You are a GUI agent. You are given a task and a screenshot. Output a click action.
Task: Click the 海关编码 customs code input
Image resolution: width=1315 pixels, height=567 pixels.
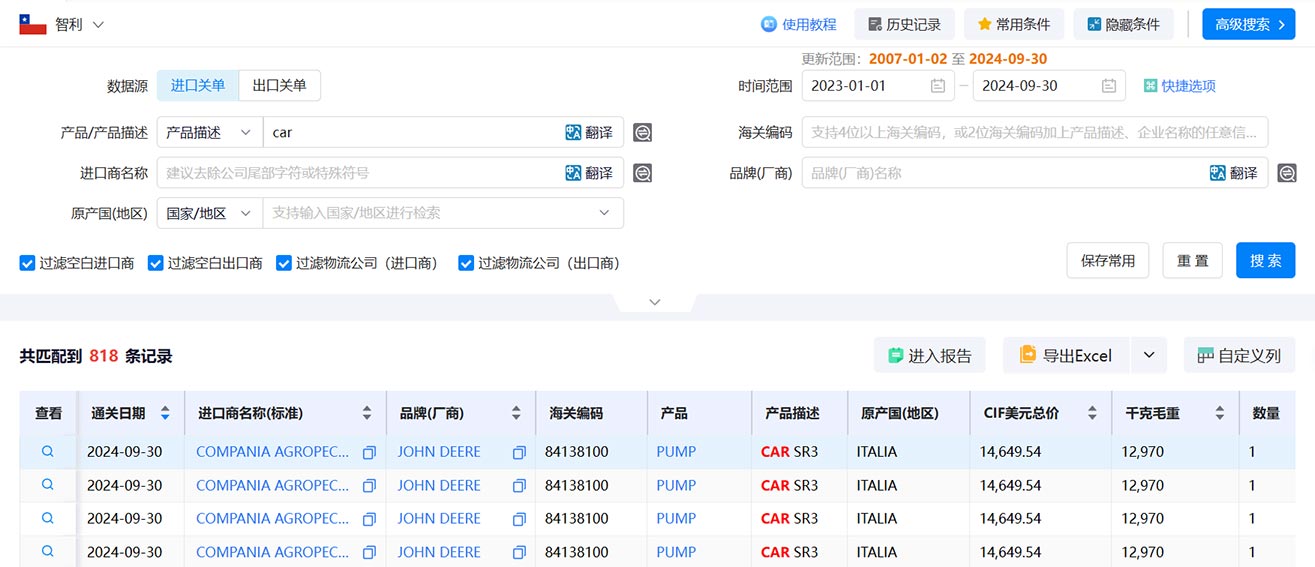click(x=1035, y=132)
